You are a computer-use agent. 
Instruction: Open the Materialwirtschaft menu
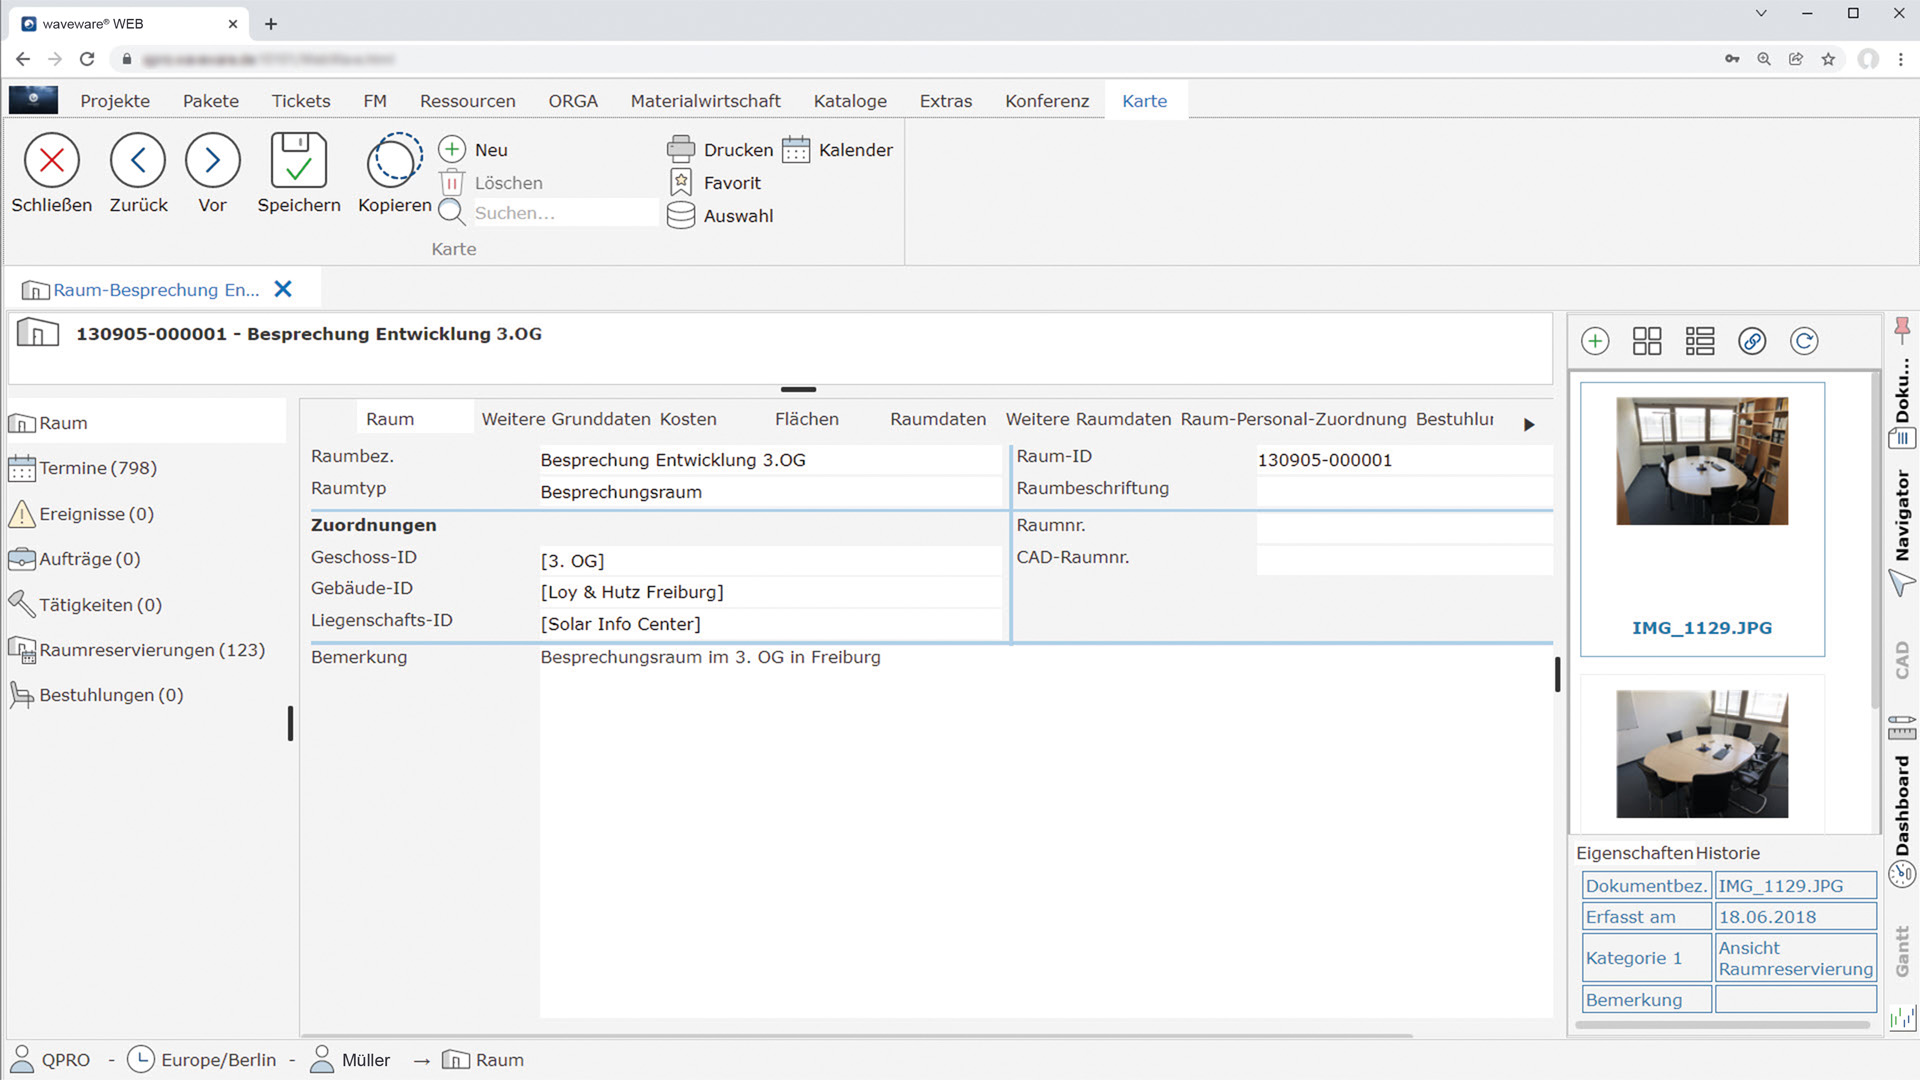point(705,101)
